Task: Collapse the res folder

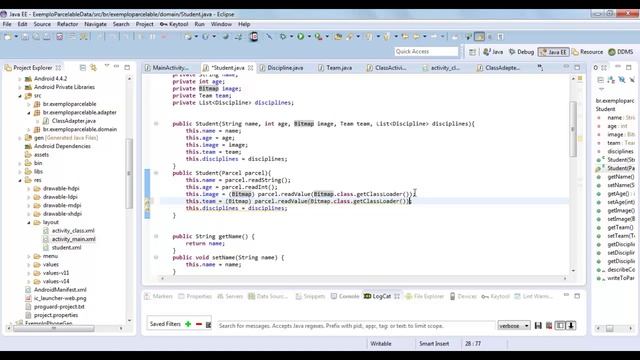Action: (x=20, y=180)
